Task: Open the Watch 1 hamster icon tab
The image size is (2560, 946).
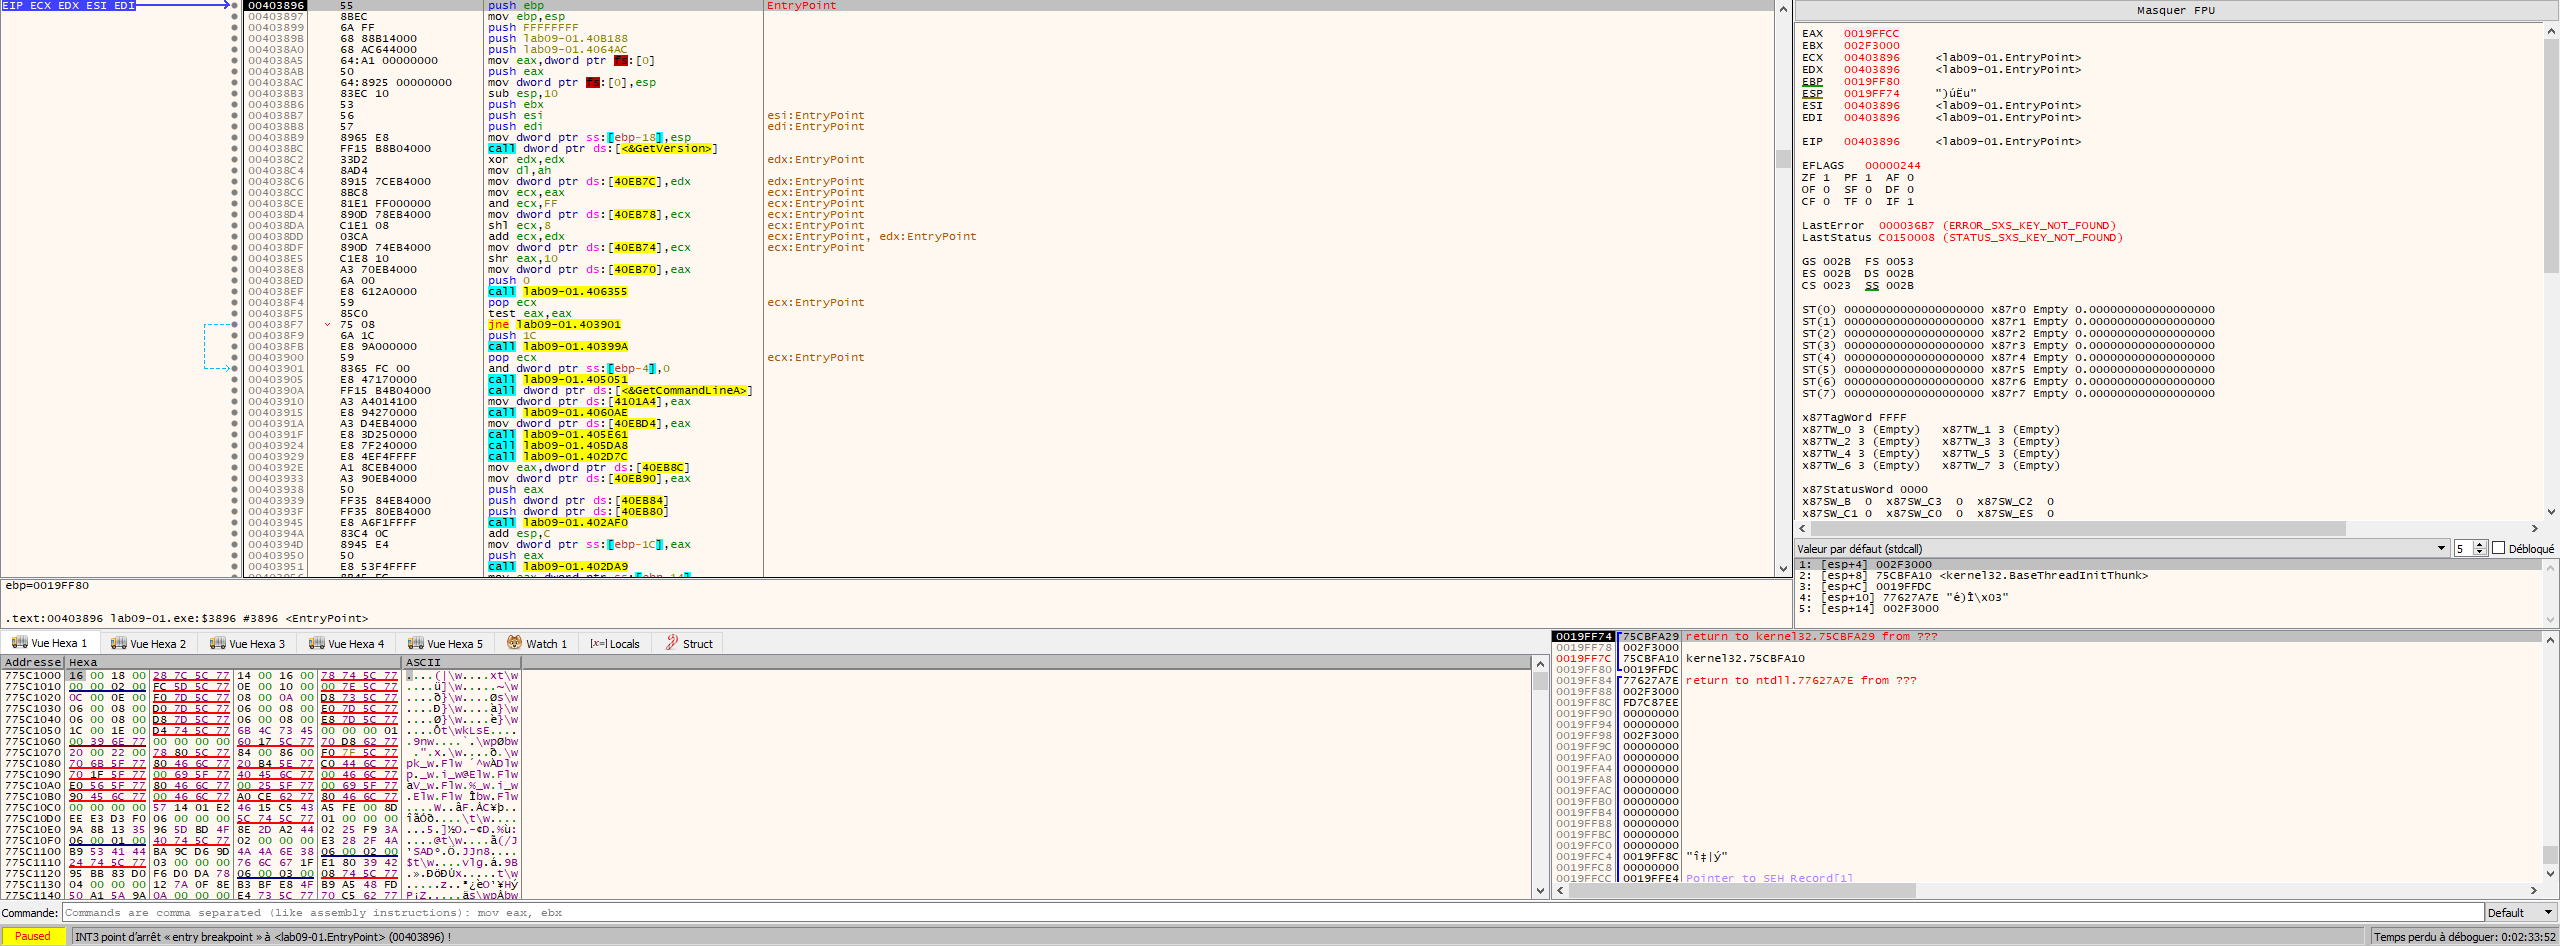Action: pyautogui.click(x=537, y=643)
